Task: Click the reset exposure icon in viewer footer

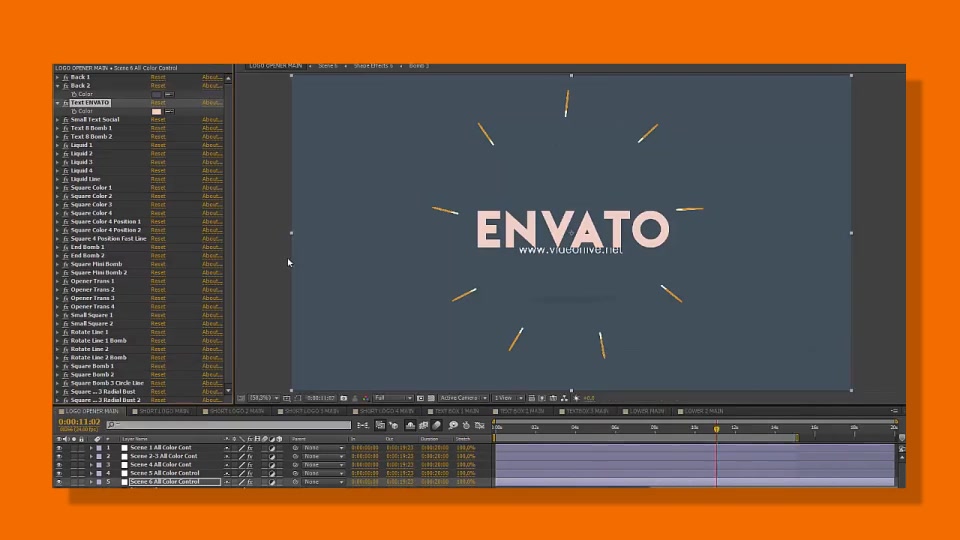Action: [576, 398]
